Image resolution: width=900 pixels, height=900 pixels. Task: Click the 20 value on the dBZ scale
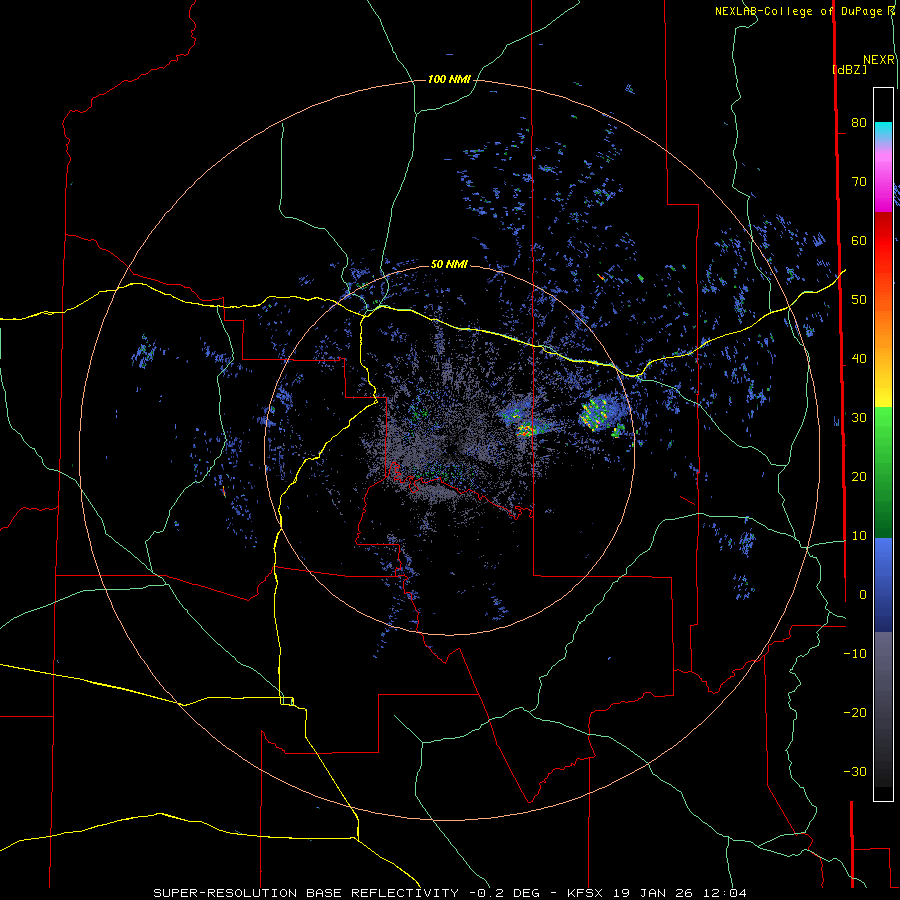859,476
